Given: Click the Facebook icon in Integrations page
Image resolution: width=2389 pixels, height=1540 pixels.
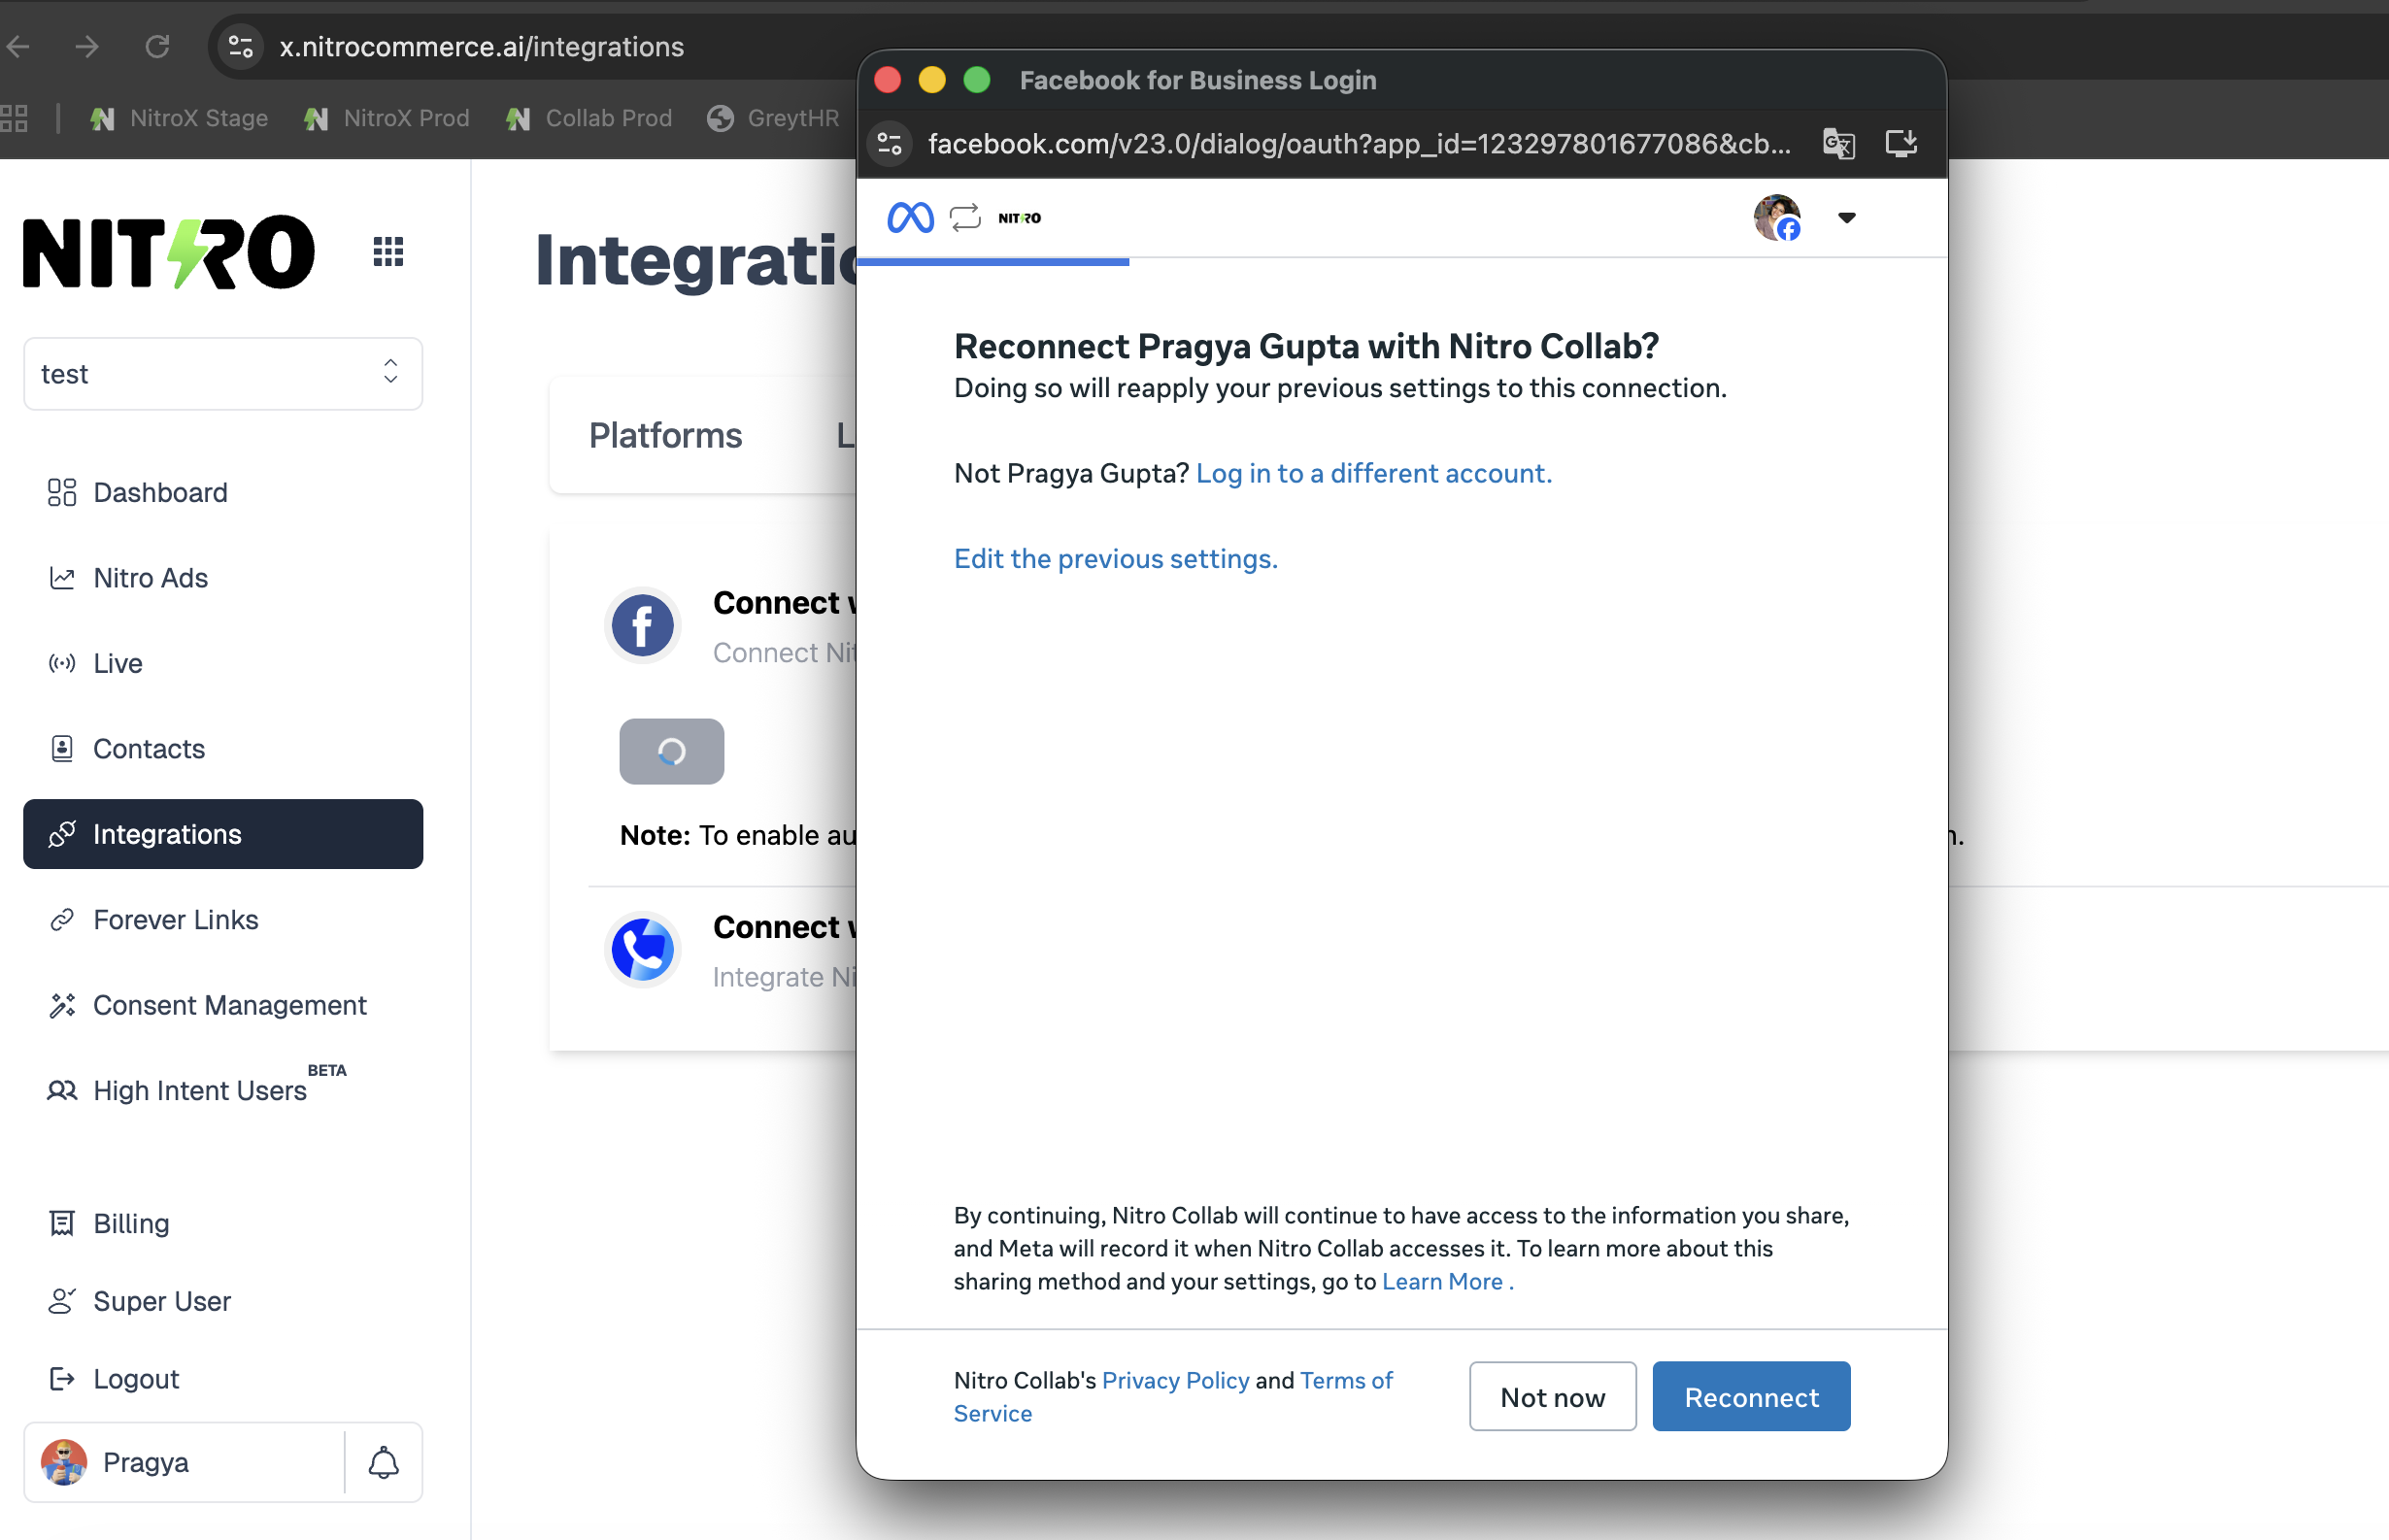Looking at the screenshot, I should point(642,626).
